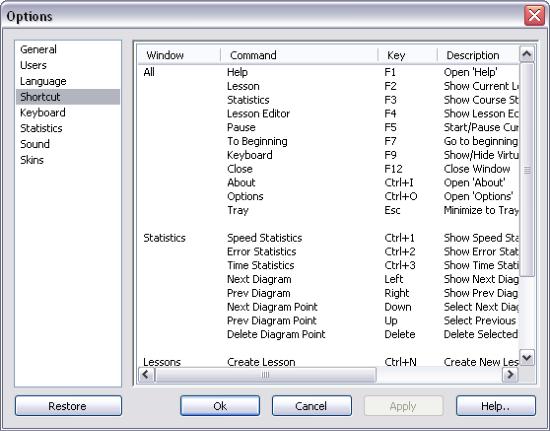Select the Statistics command with F3 key
This screenshot has height=431, width=550.
[x=248, y=100]
